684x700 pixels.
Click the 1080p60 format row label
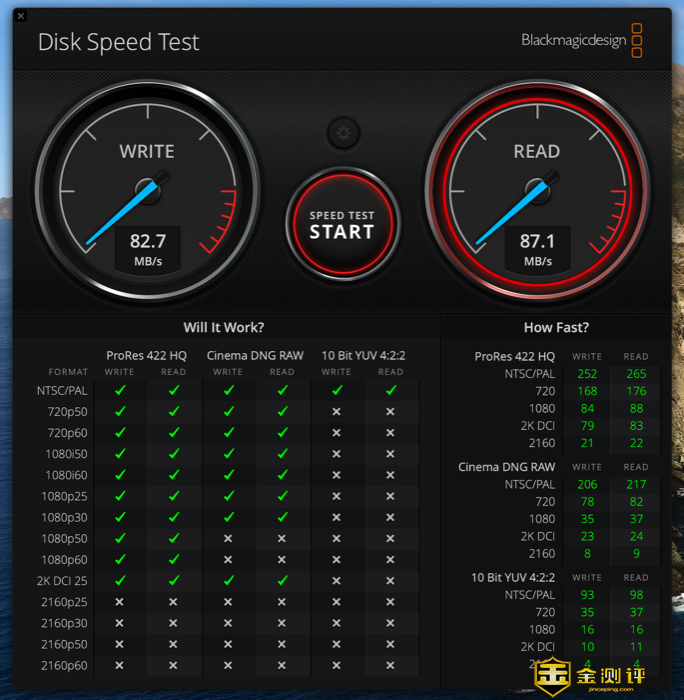point(64,559)
